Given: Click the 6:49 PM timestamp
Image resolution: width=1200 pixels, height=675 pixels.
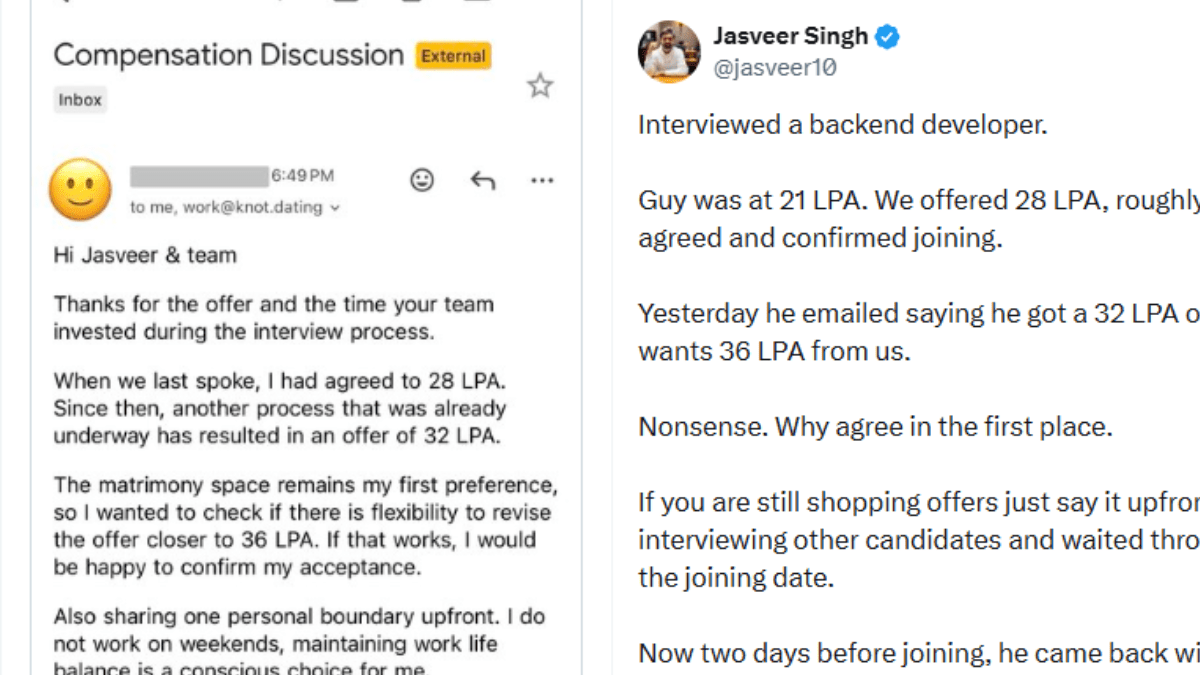Looking at the screenshot, I should 302,176.
